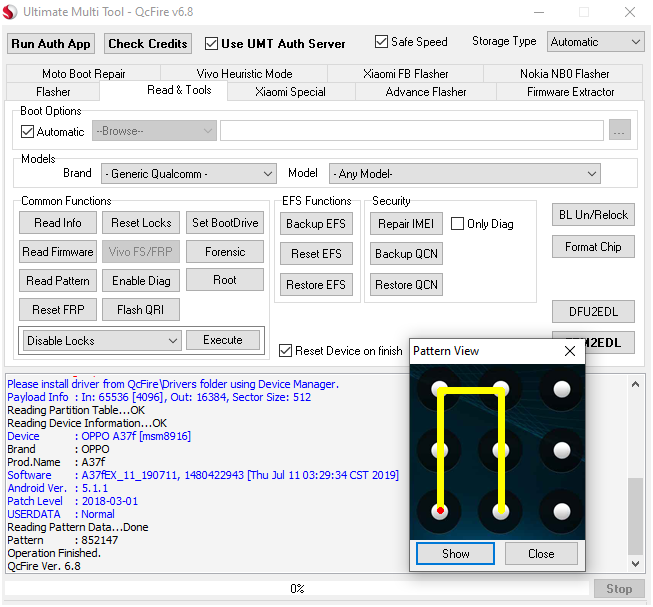Image resolution: width=653 pixels, height=607 pixels.
Task: Disable the Safe Speed checkbox
Action: [381, 42]
